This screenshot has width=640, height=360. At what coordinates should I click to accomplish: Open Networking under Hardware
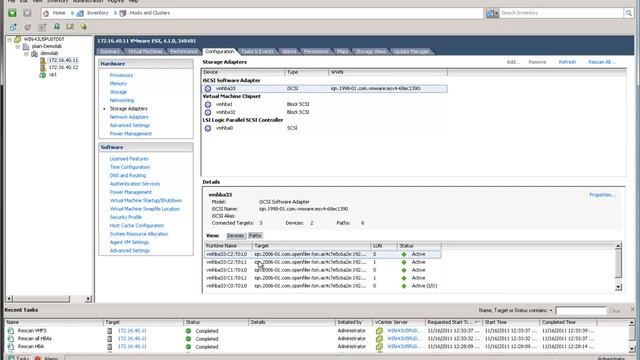tap(122, 100)
